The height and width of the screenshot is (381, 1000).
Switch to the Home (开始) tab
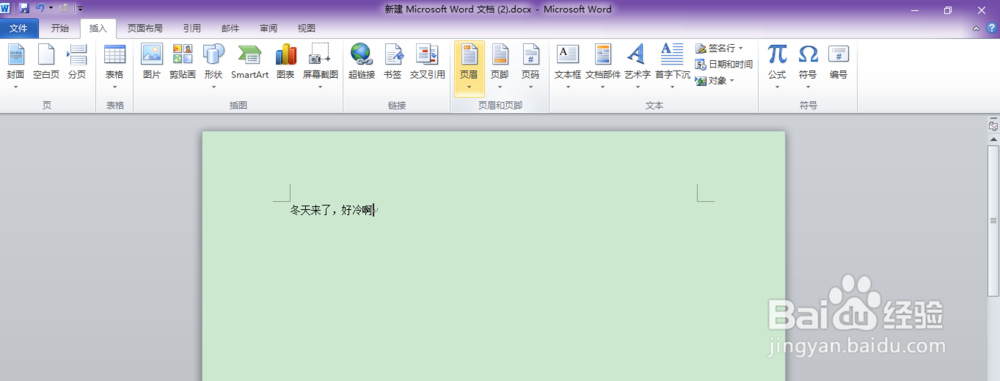pos(60,28)
